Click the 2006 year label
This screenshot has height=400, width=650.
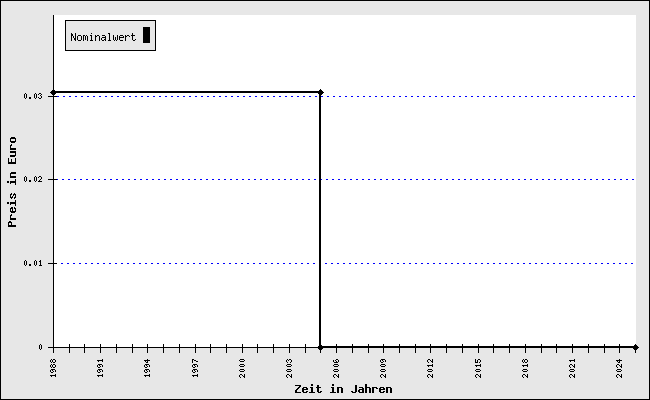[336, 368]
